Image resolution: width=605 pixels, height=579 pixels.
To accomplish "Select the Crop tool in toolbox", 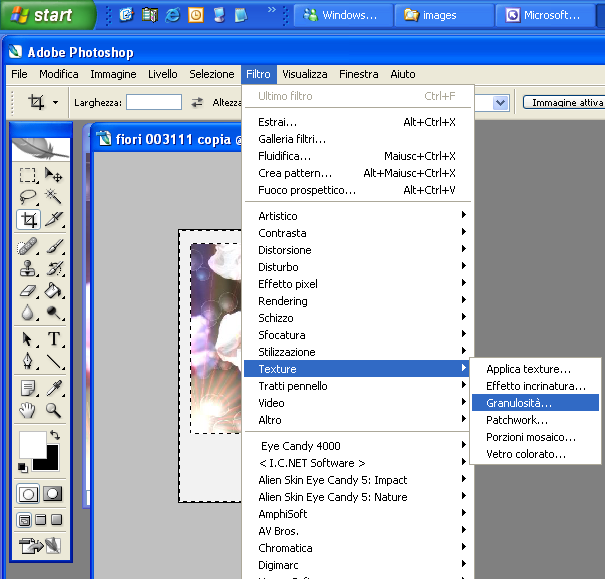I will pyautogui.click(x=28, y=219).
